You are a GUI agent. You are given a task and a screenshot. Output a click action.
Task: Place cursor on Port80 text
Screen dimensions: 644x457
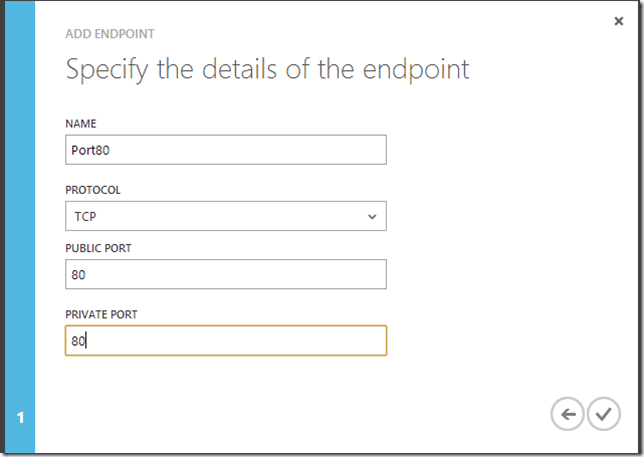tap(90, 150)
